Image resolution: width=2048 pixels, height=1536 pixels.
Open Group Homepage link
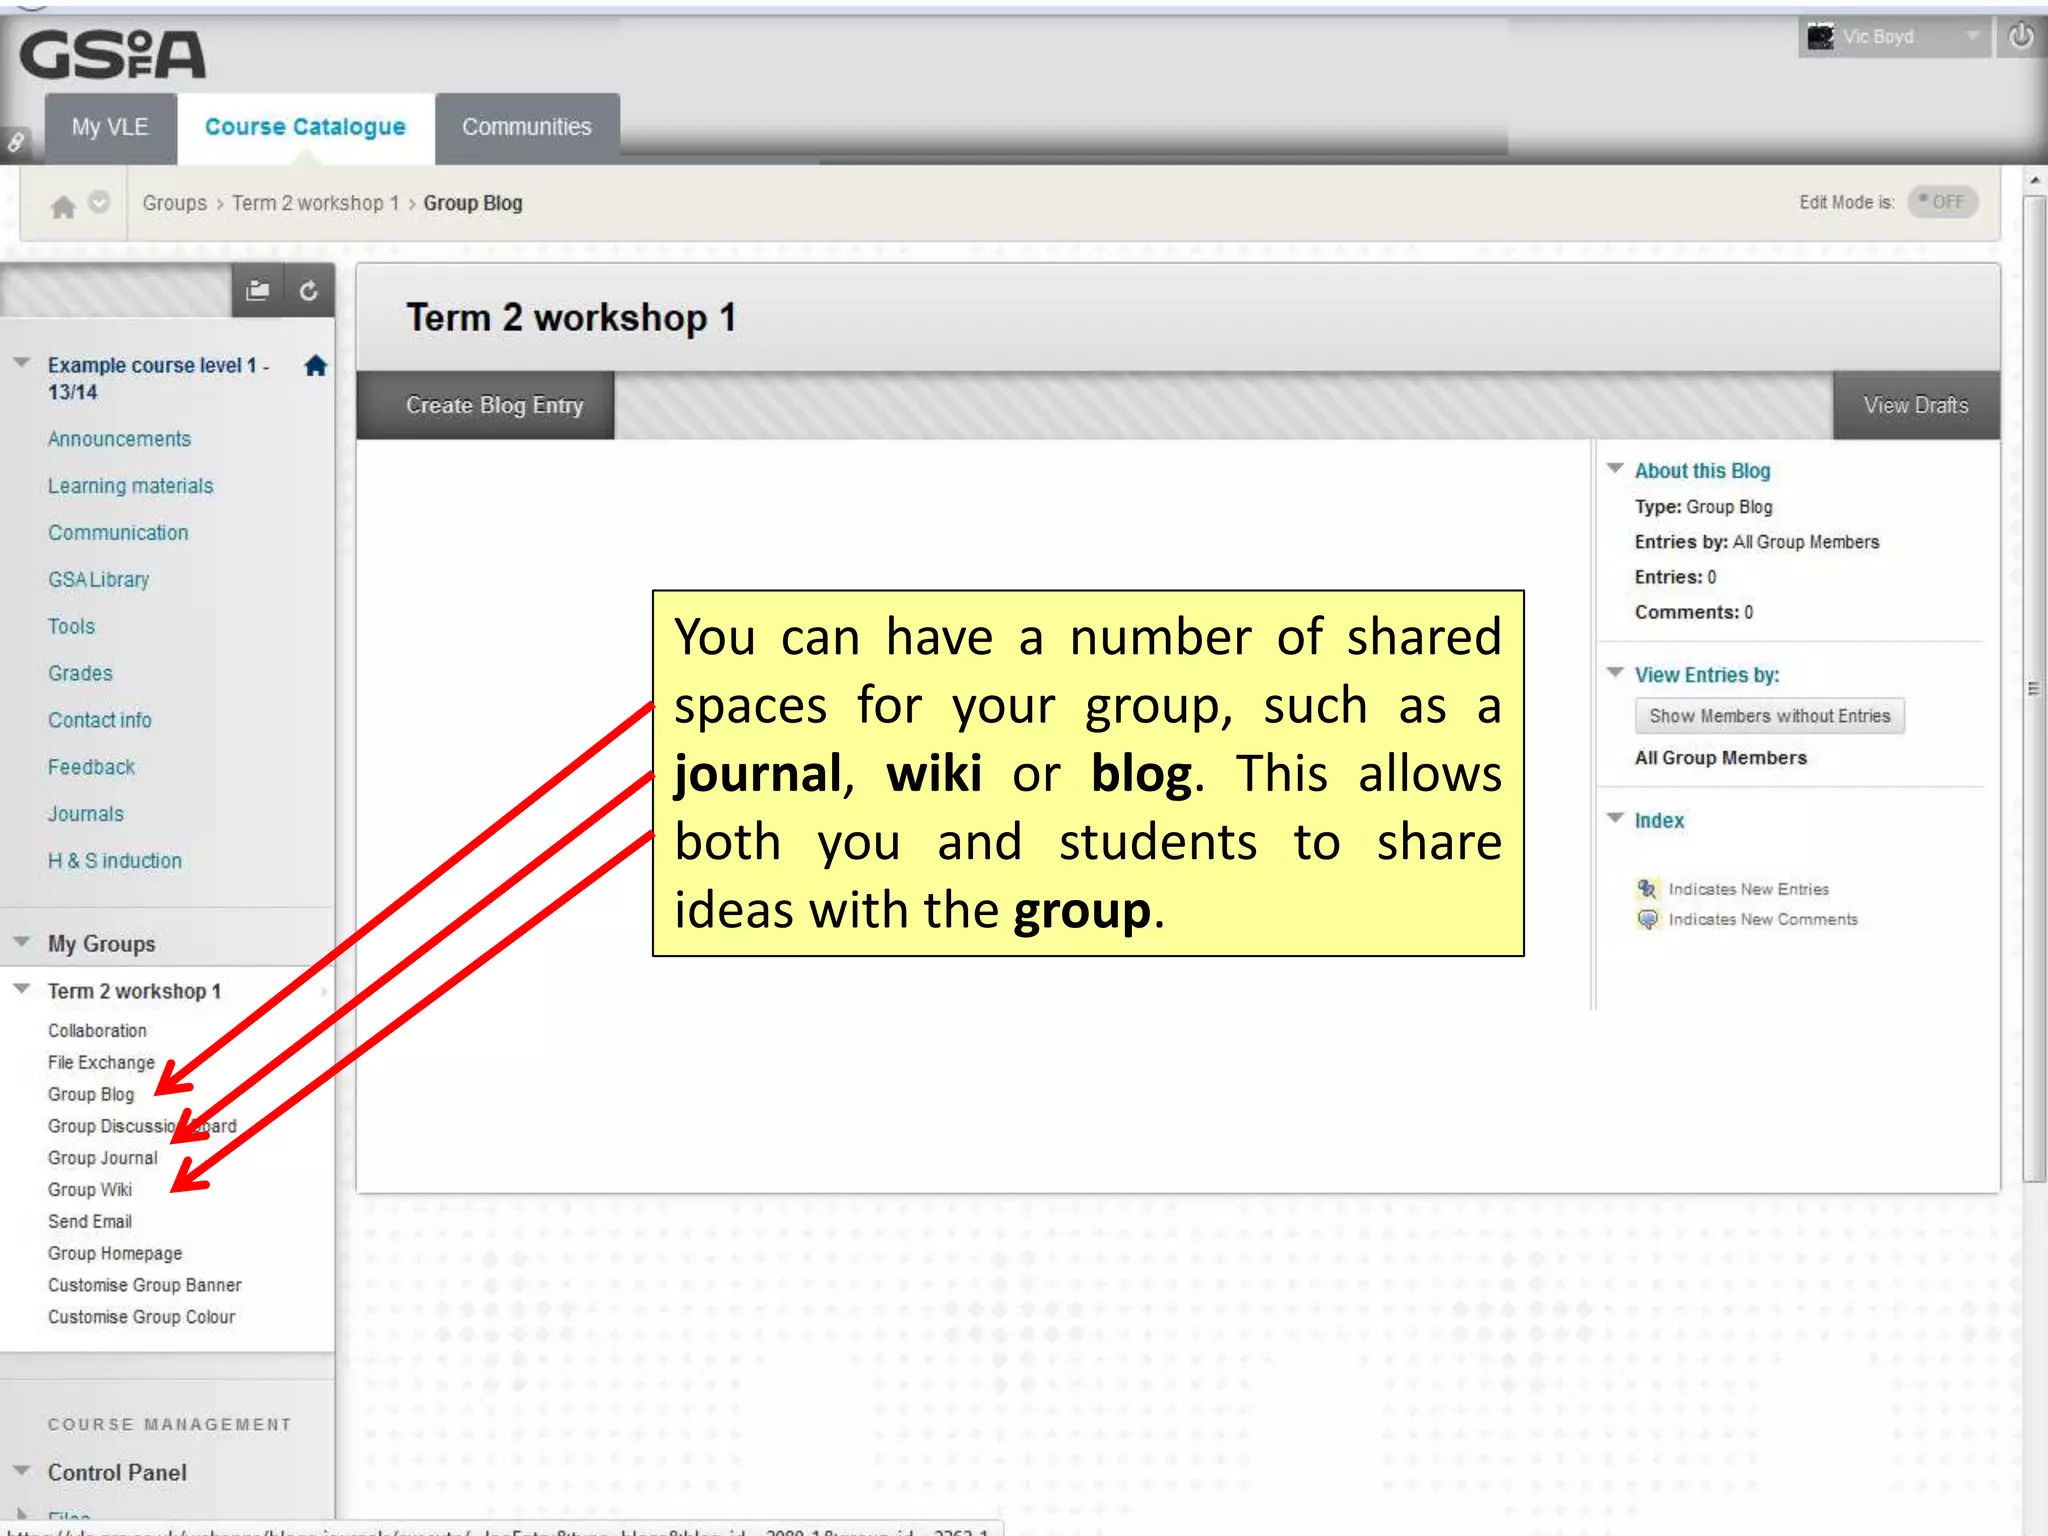[x=115, y=1254]
